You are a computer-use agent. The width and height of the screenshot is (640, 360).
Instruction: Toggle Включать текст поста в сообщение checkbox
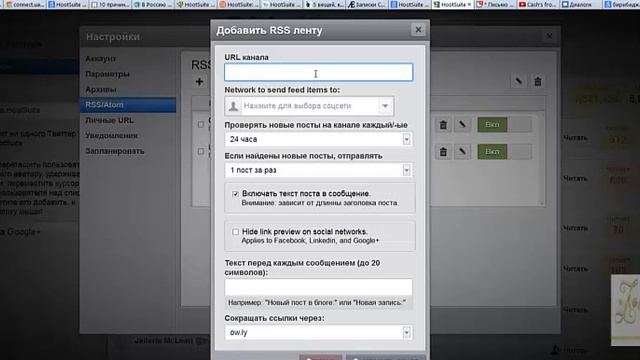[x=236, y=194]
